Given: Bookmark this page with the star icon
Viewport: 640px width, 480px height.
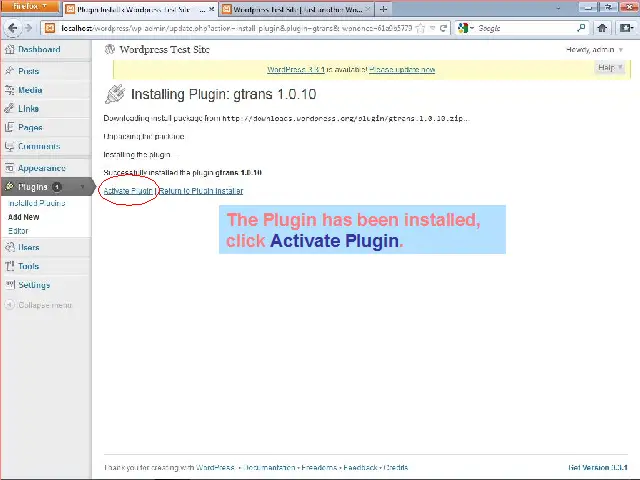Looking at the screenshot, I should (x=420, y=28).
